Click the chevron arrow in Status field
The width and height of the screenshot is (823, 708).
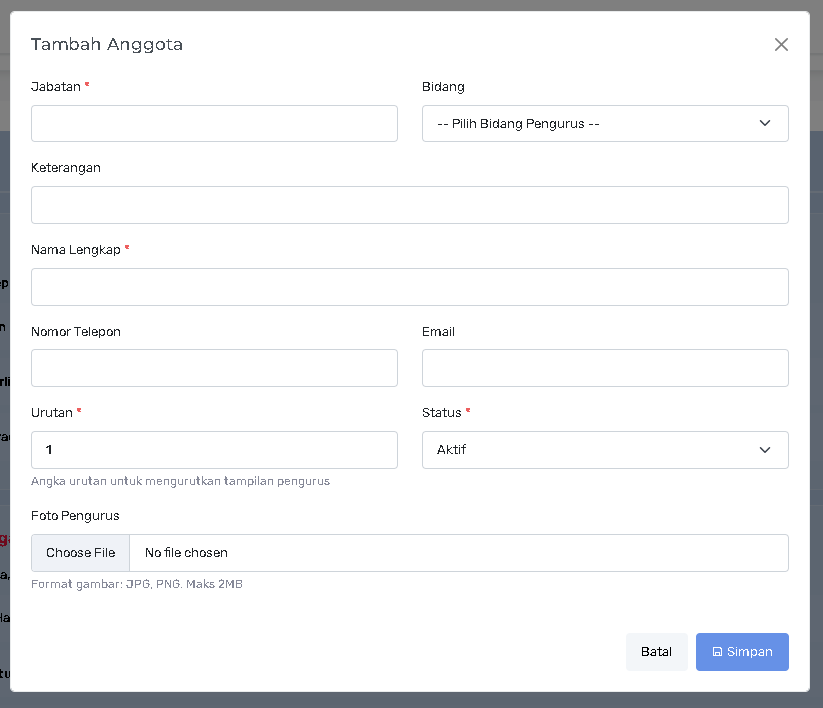point(765,450)
